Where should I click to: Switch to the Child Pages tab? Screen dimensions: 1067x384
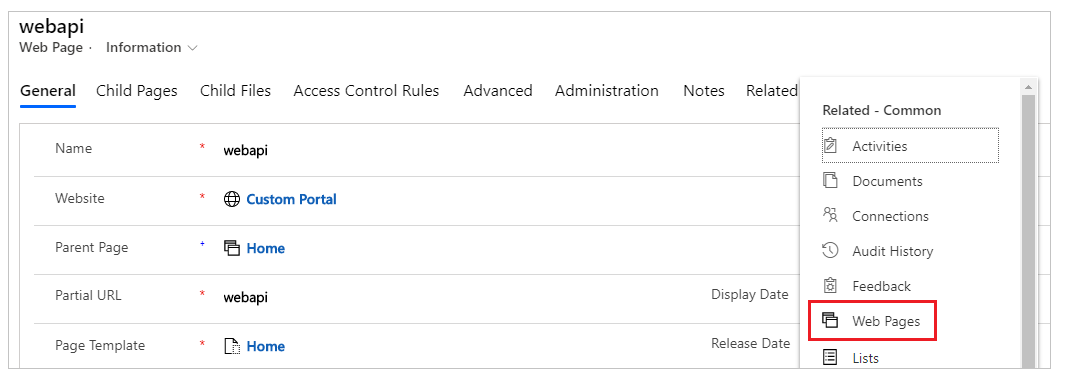[x=137, y=91]
